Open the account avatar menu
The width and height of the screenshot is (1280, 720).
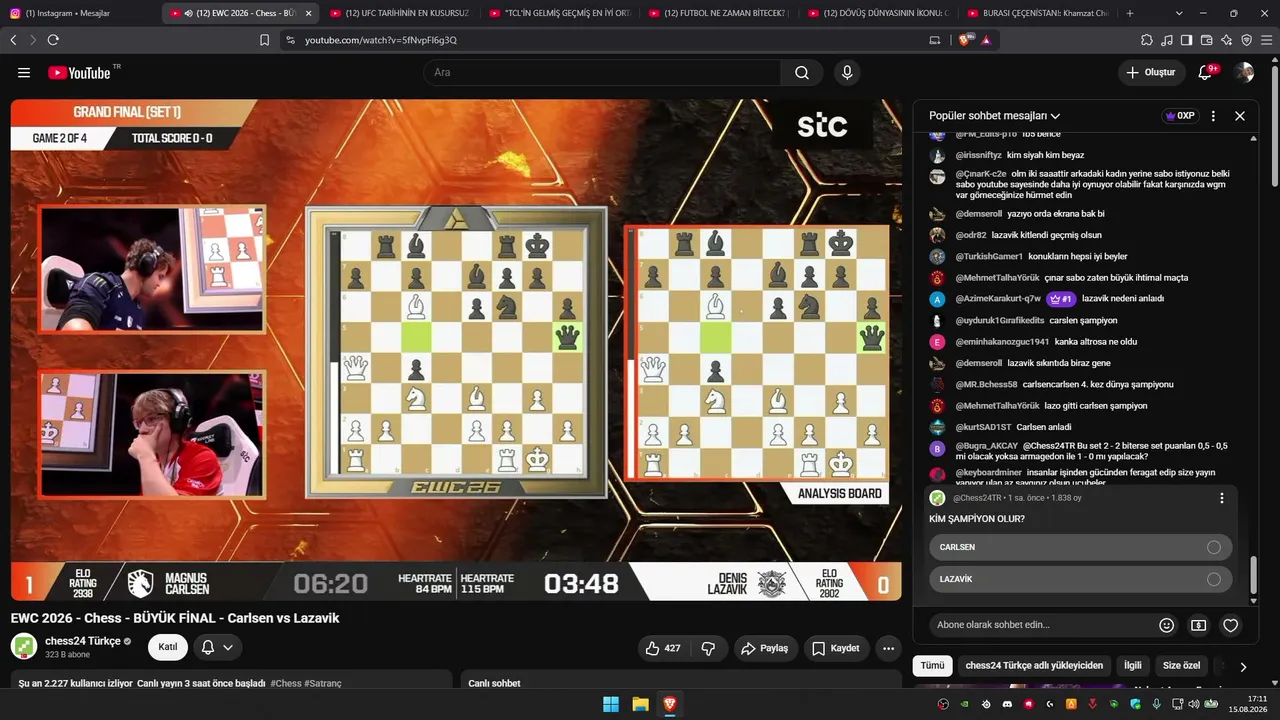coord(1244,73)
